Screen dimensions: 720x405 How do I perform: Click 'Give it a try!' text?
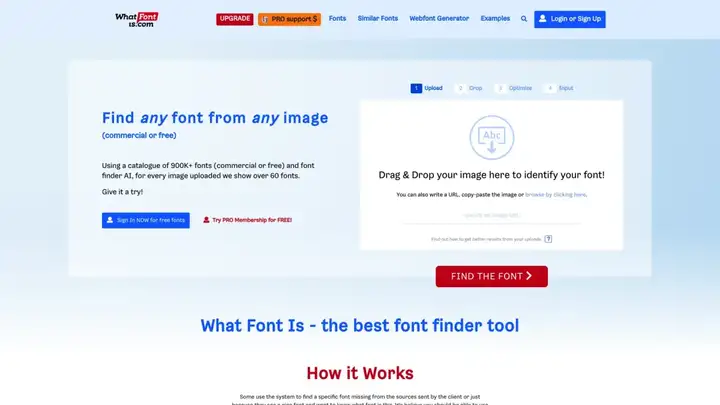coord(122,192)
